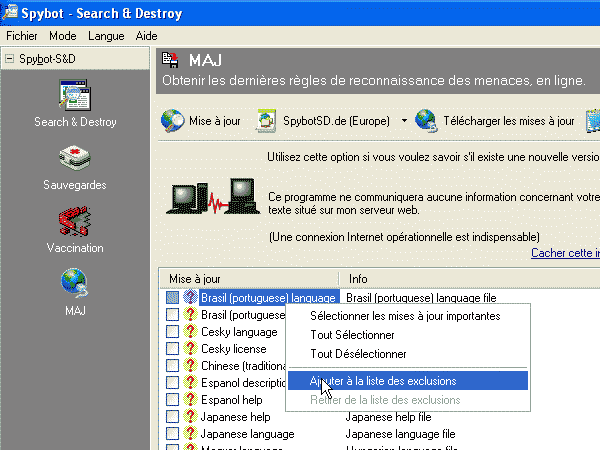Viewport: 600px width, 450px height.
Task: Check the Espanol help checkbox
Action: tap(173, 399)
